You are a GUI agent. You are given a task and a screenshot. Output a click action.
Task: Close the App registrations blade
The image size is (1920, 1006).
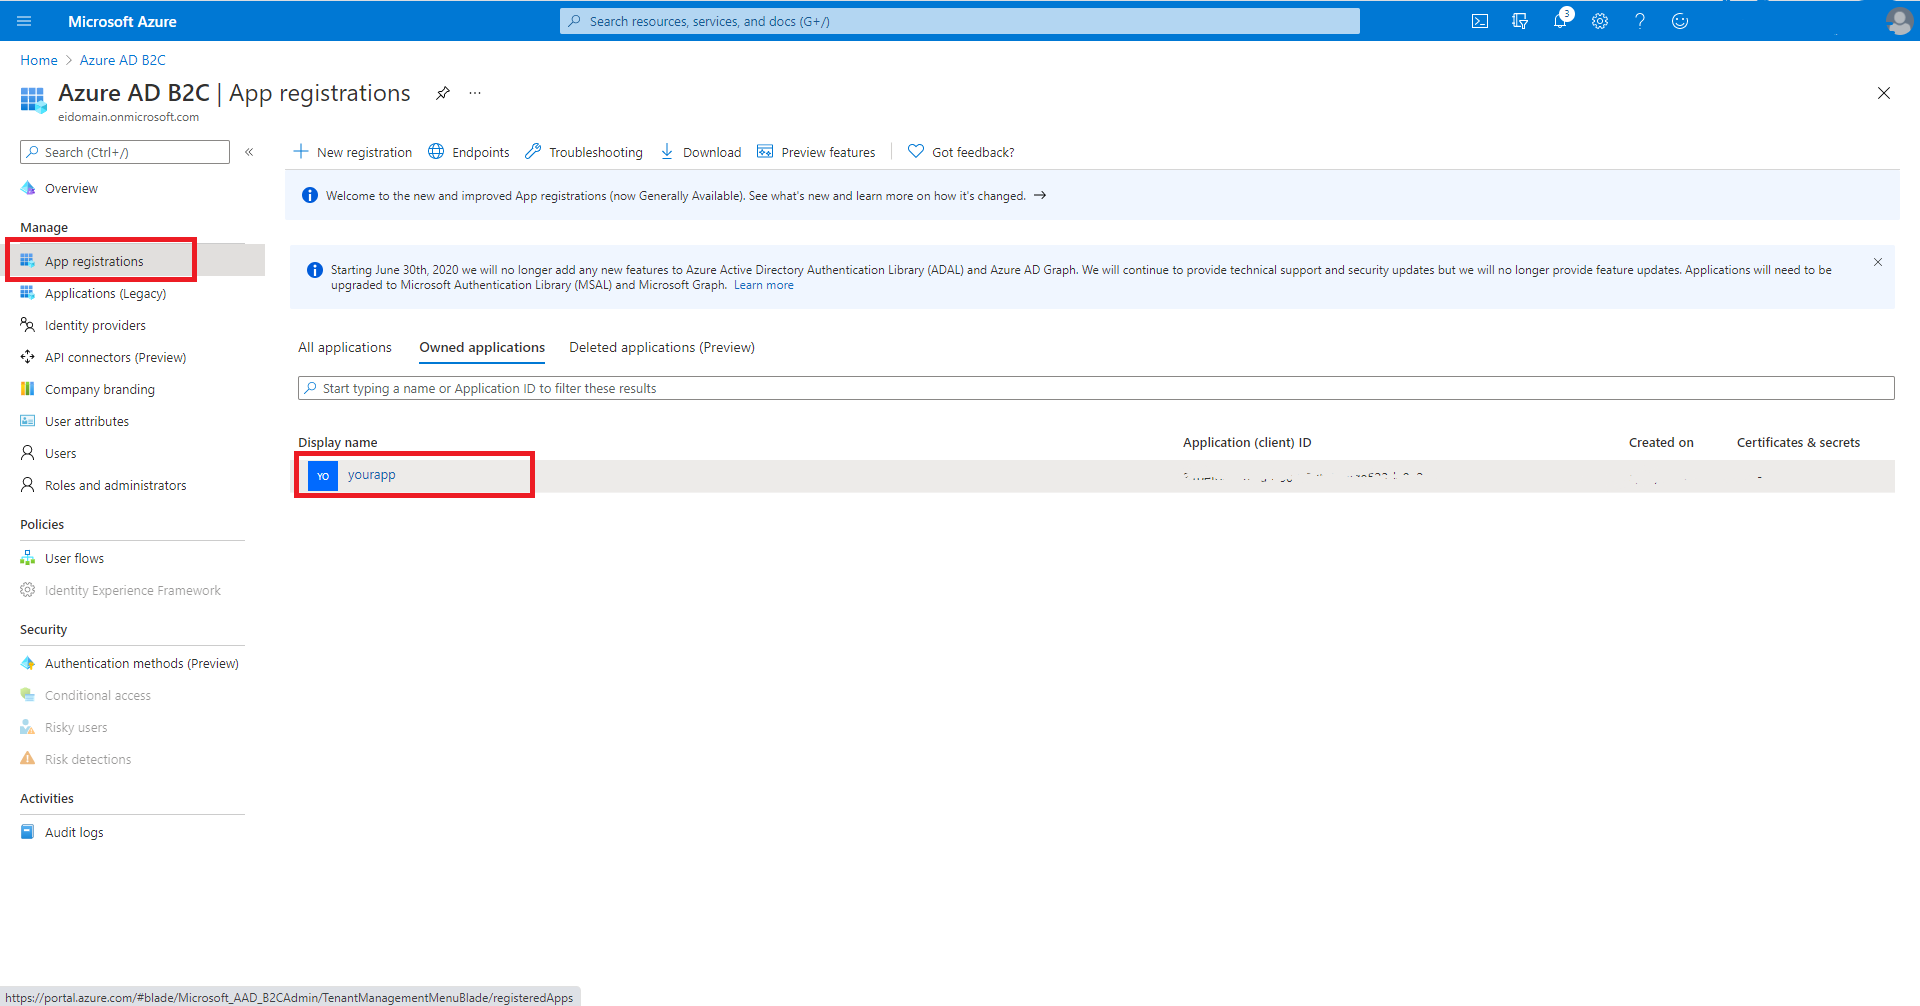[1884, 93]
